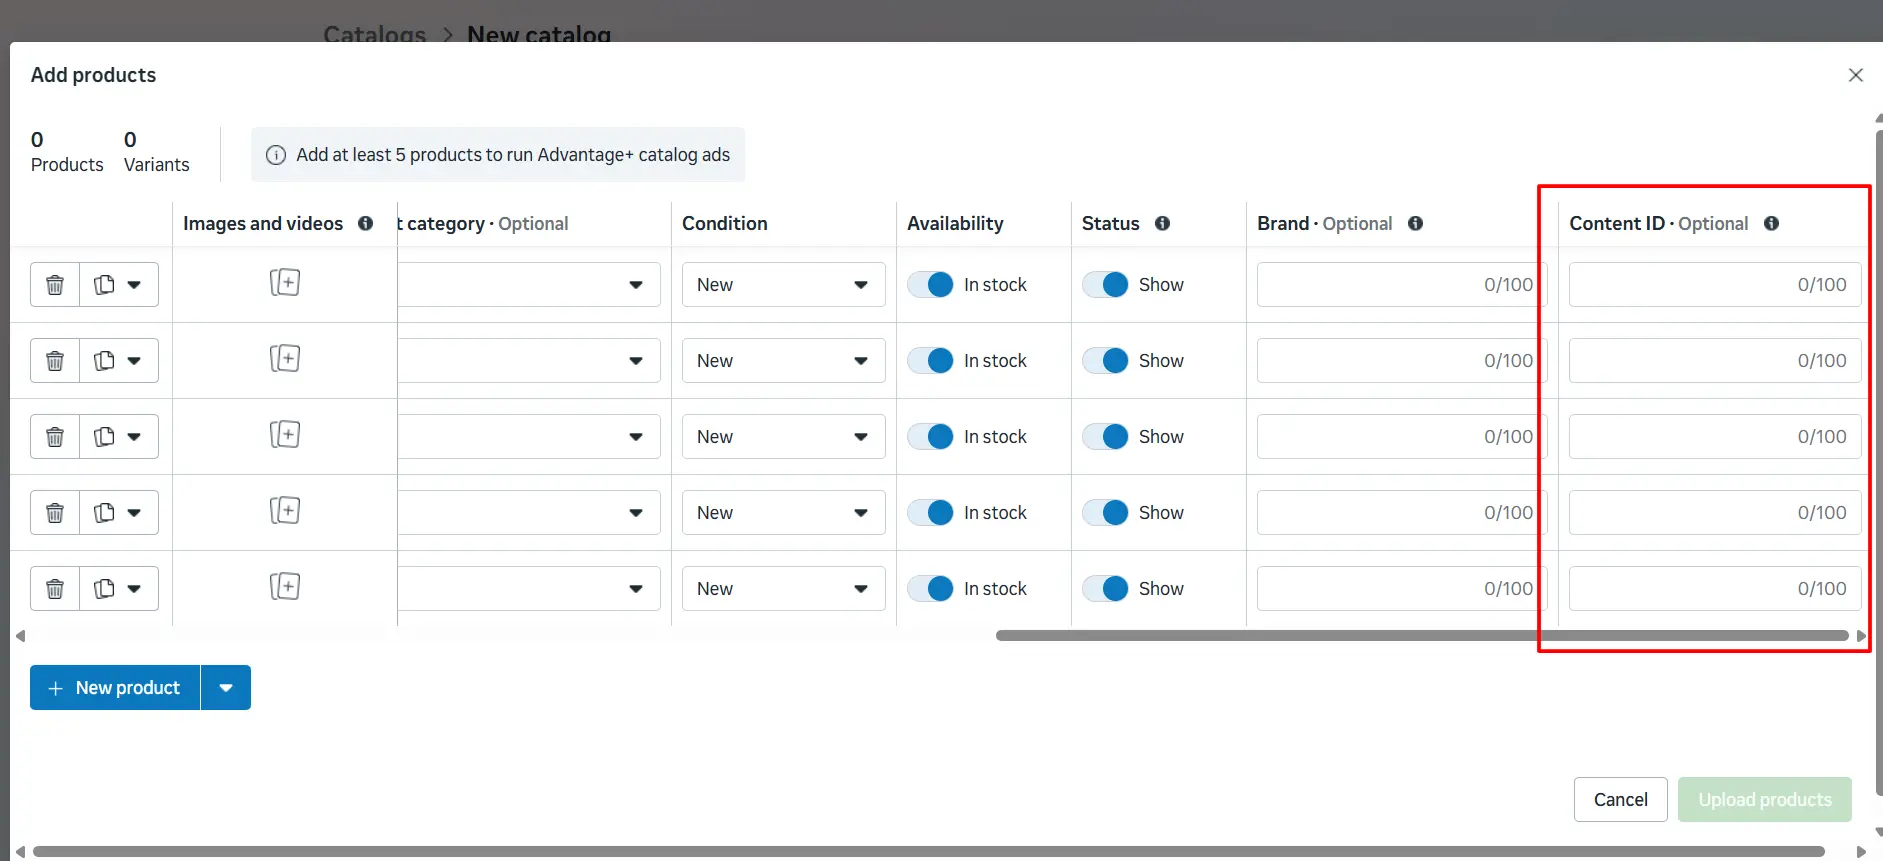1883x861 pixels.
Task: Open the category dropdown in fourth row
Action: [x=529, y=513]
